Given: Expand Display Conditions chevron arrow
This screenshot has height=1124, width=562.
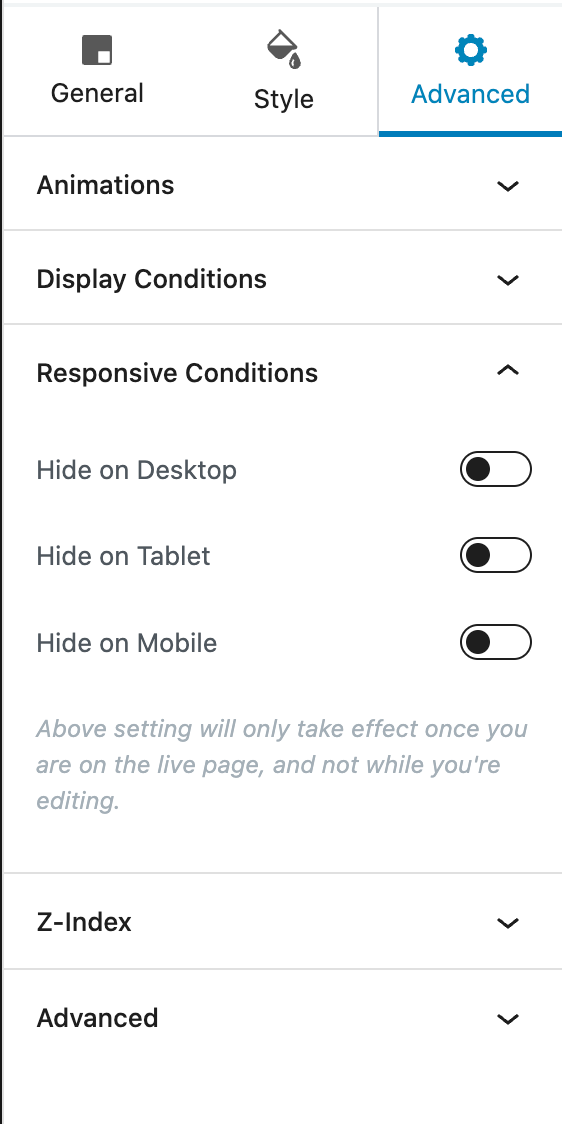Looking at the screenshot, I should click(508, 280).
